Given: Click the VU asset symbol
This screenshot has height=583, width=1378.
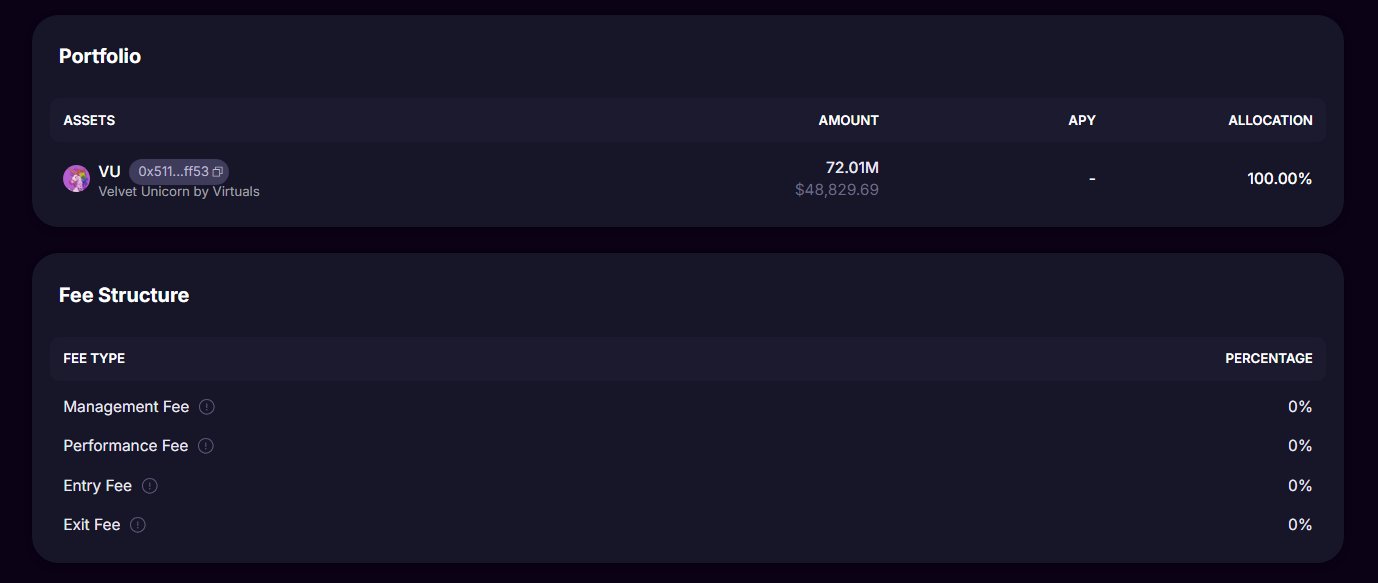Looking at the screenshot, I should tap(109, 172).
